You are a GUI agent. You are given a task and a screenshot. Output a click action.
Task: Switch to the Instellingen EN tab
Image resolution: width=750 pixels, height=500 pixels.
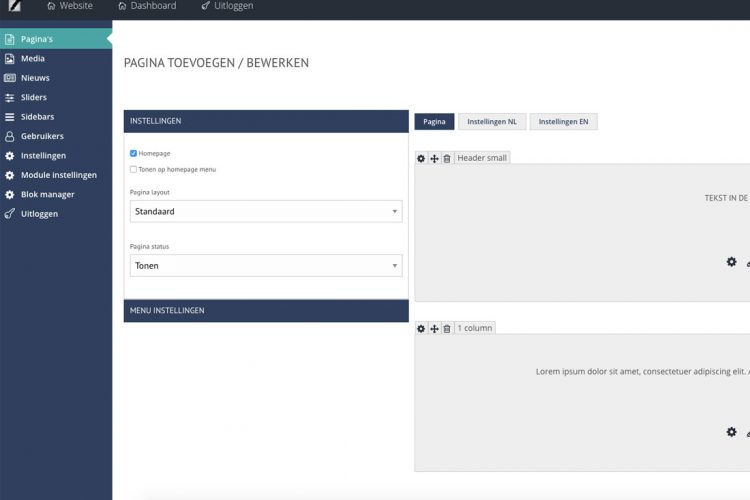563,121
